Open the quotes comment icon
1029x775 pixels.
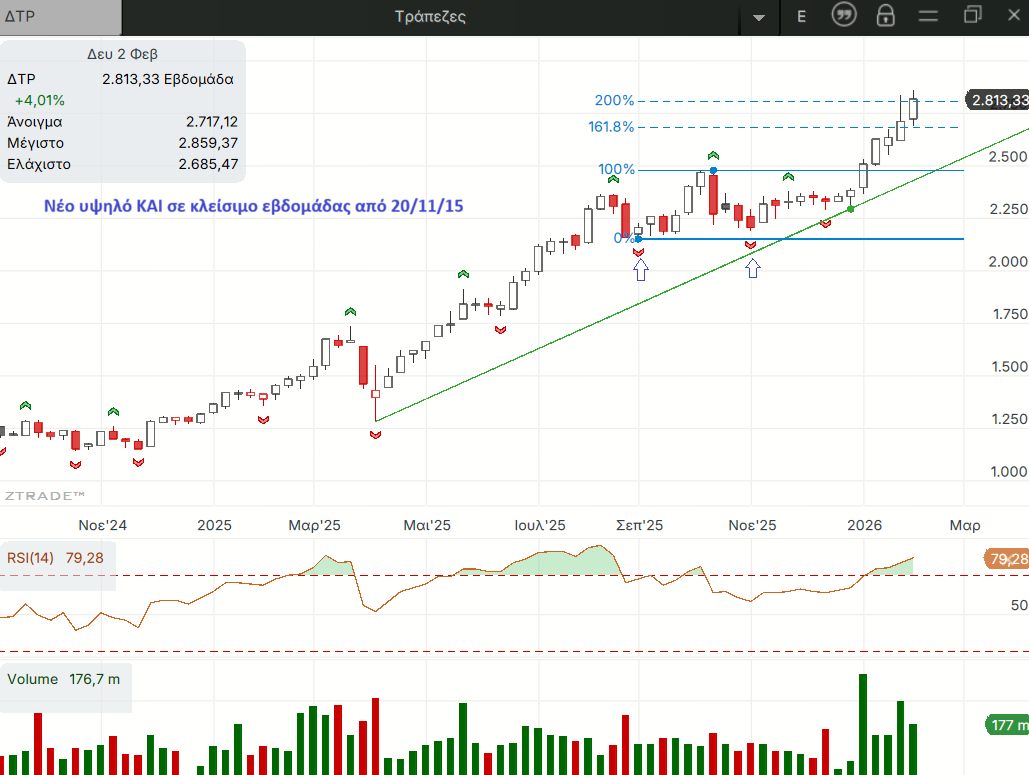point(845,16)
